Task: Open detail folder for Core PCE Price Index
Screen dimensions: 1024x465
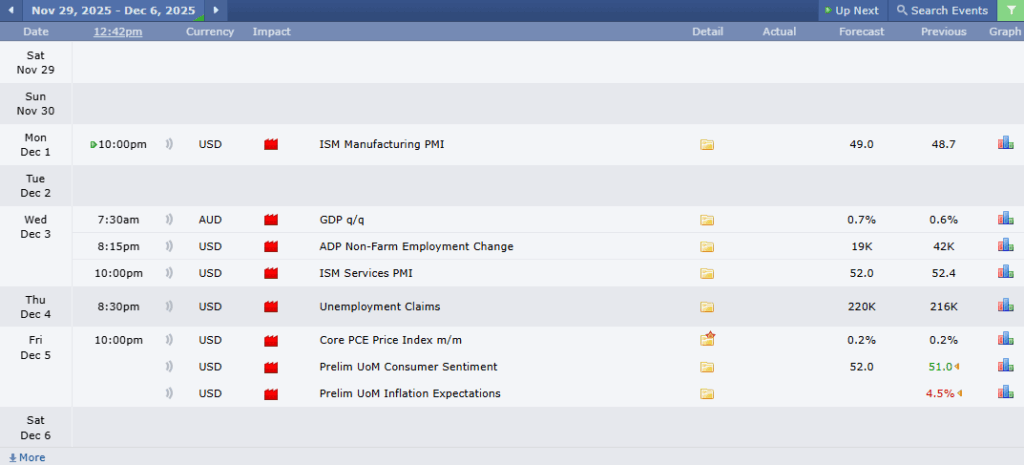Action: point(707,340)
